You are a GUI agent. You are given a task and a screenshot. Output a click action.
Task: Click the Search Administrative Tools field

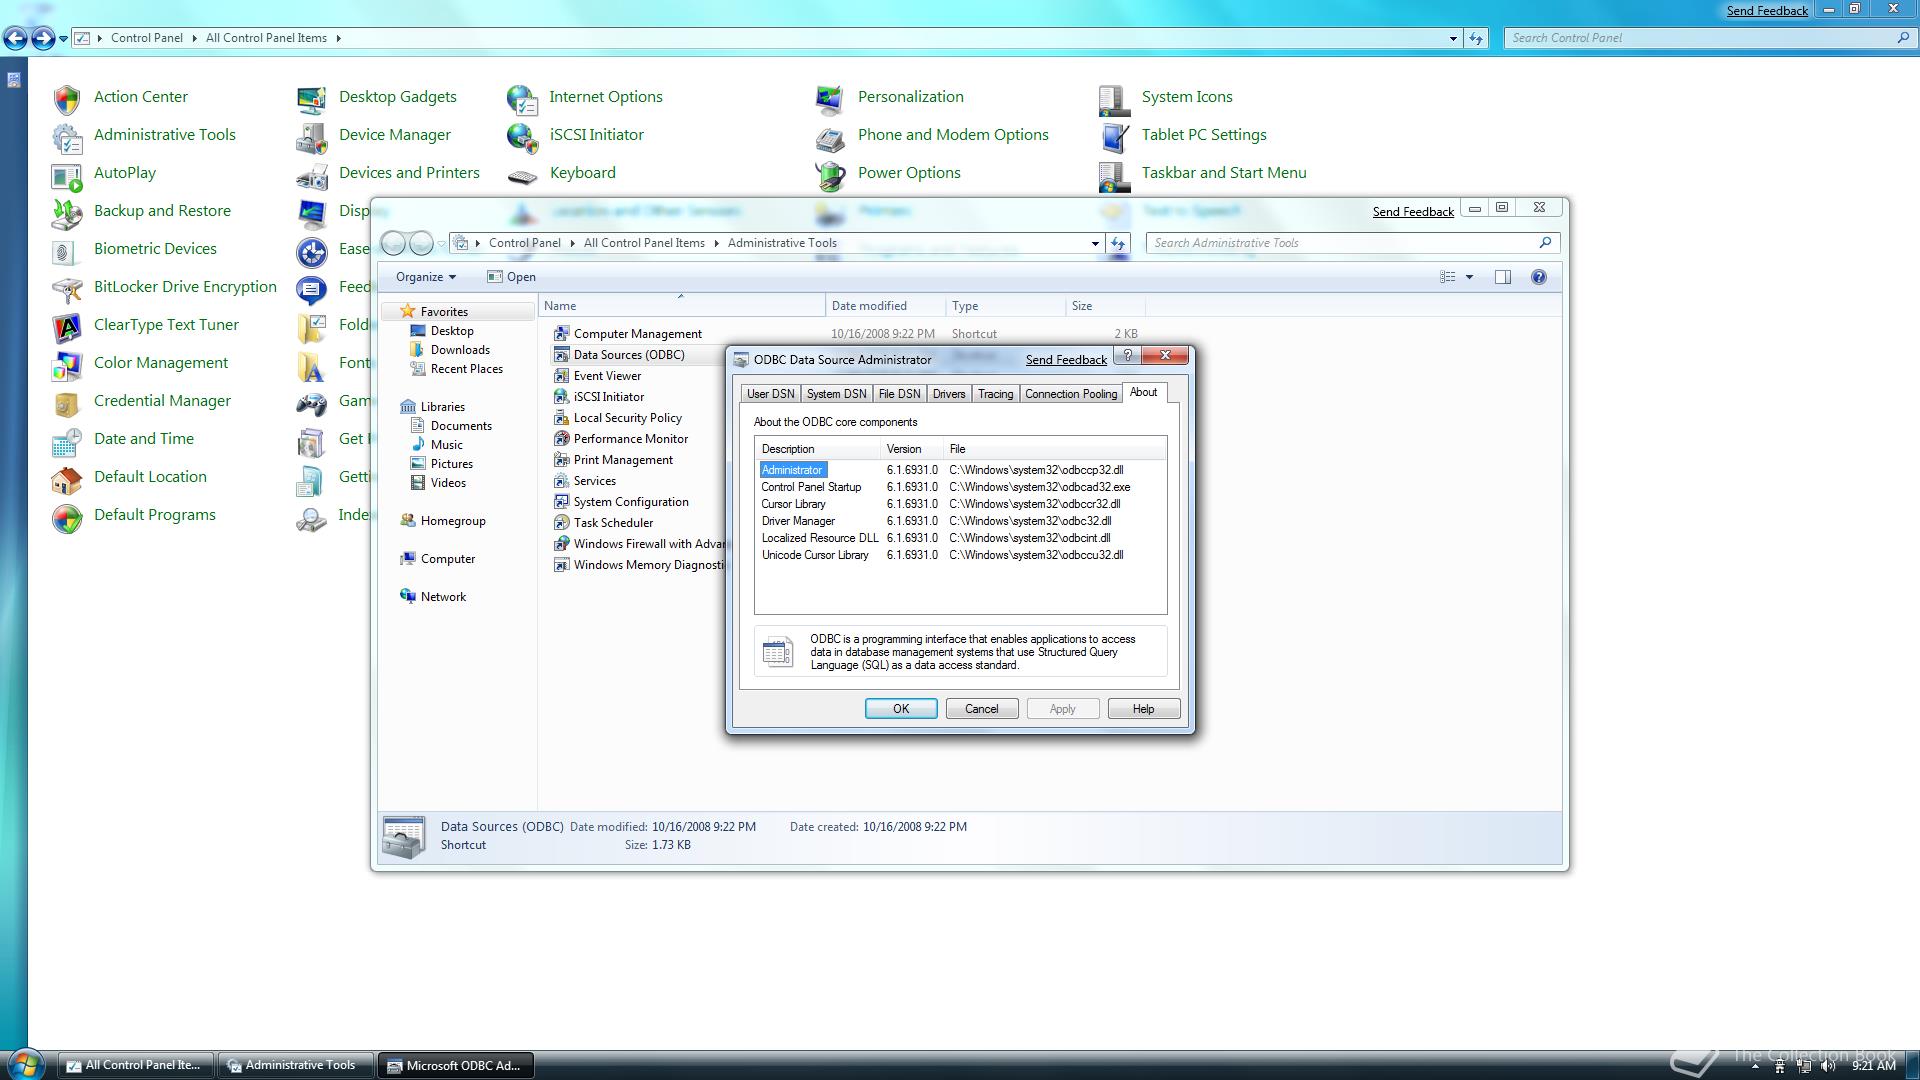pyautogui.click(x=1353, y=243)
